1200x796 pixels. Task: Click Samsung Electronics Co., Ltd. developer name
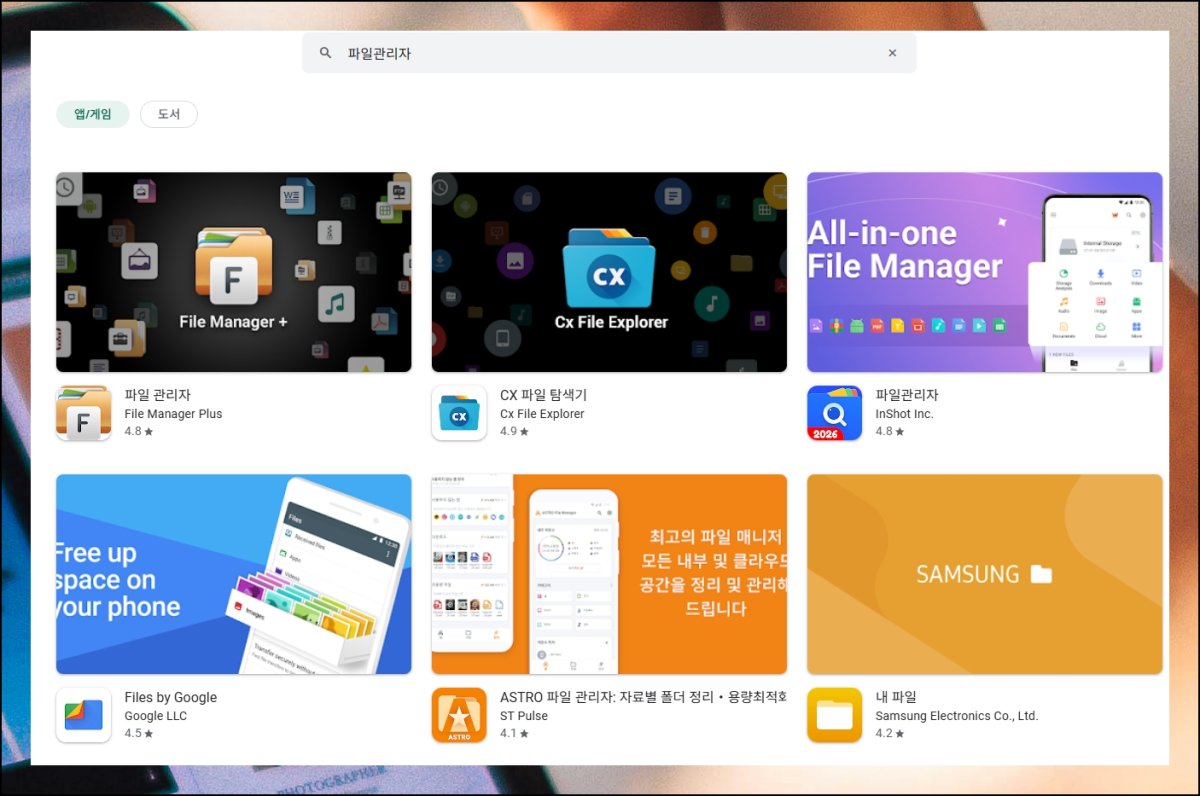pos(957,716)
